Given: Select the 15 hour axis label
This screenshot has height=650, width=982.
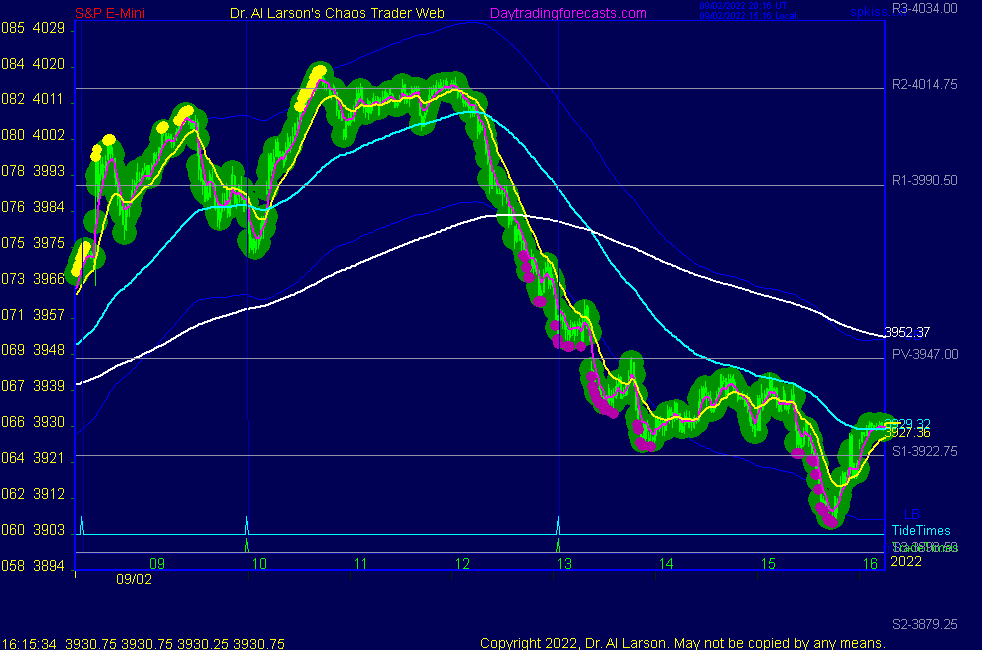Looking at the screenshot, I should point(768,564).
